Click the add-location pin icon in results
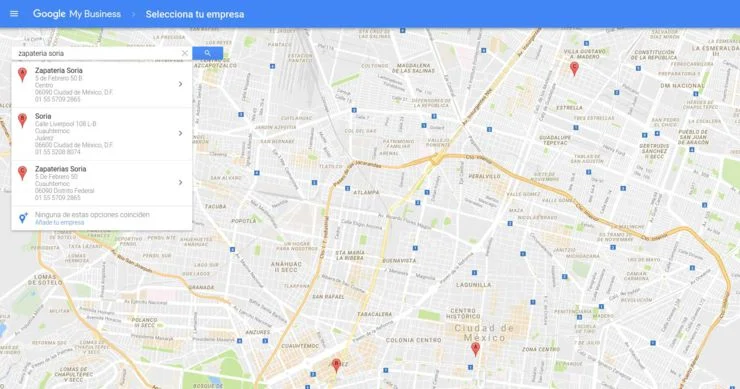 (23, 218)
